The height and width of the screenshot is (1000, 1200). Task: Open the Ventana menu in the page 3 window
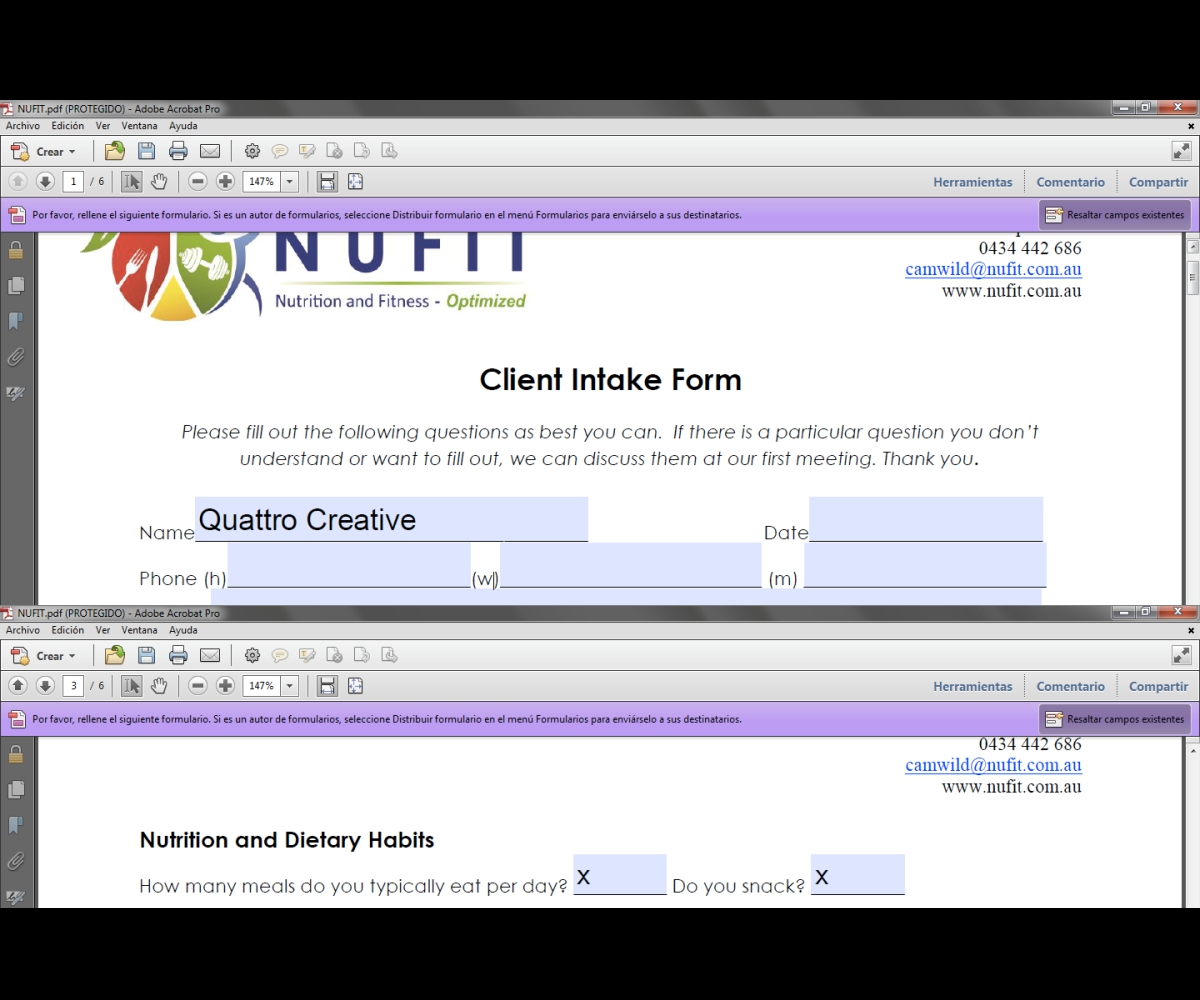(140, 631)
